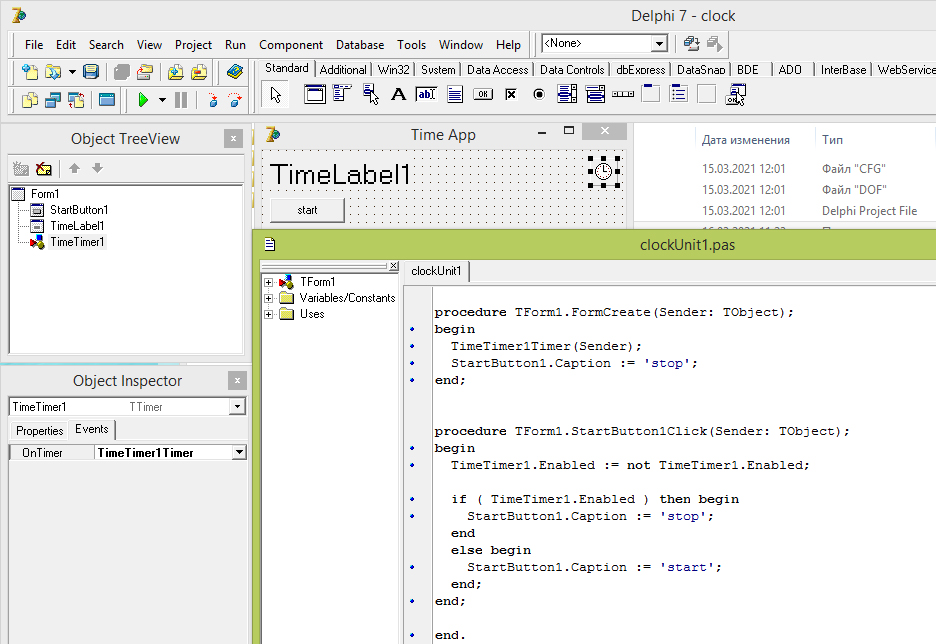Select the Button (OK) component icon
Screen dimensions: 936x644
pos(483,94)
